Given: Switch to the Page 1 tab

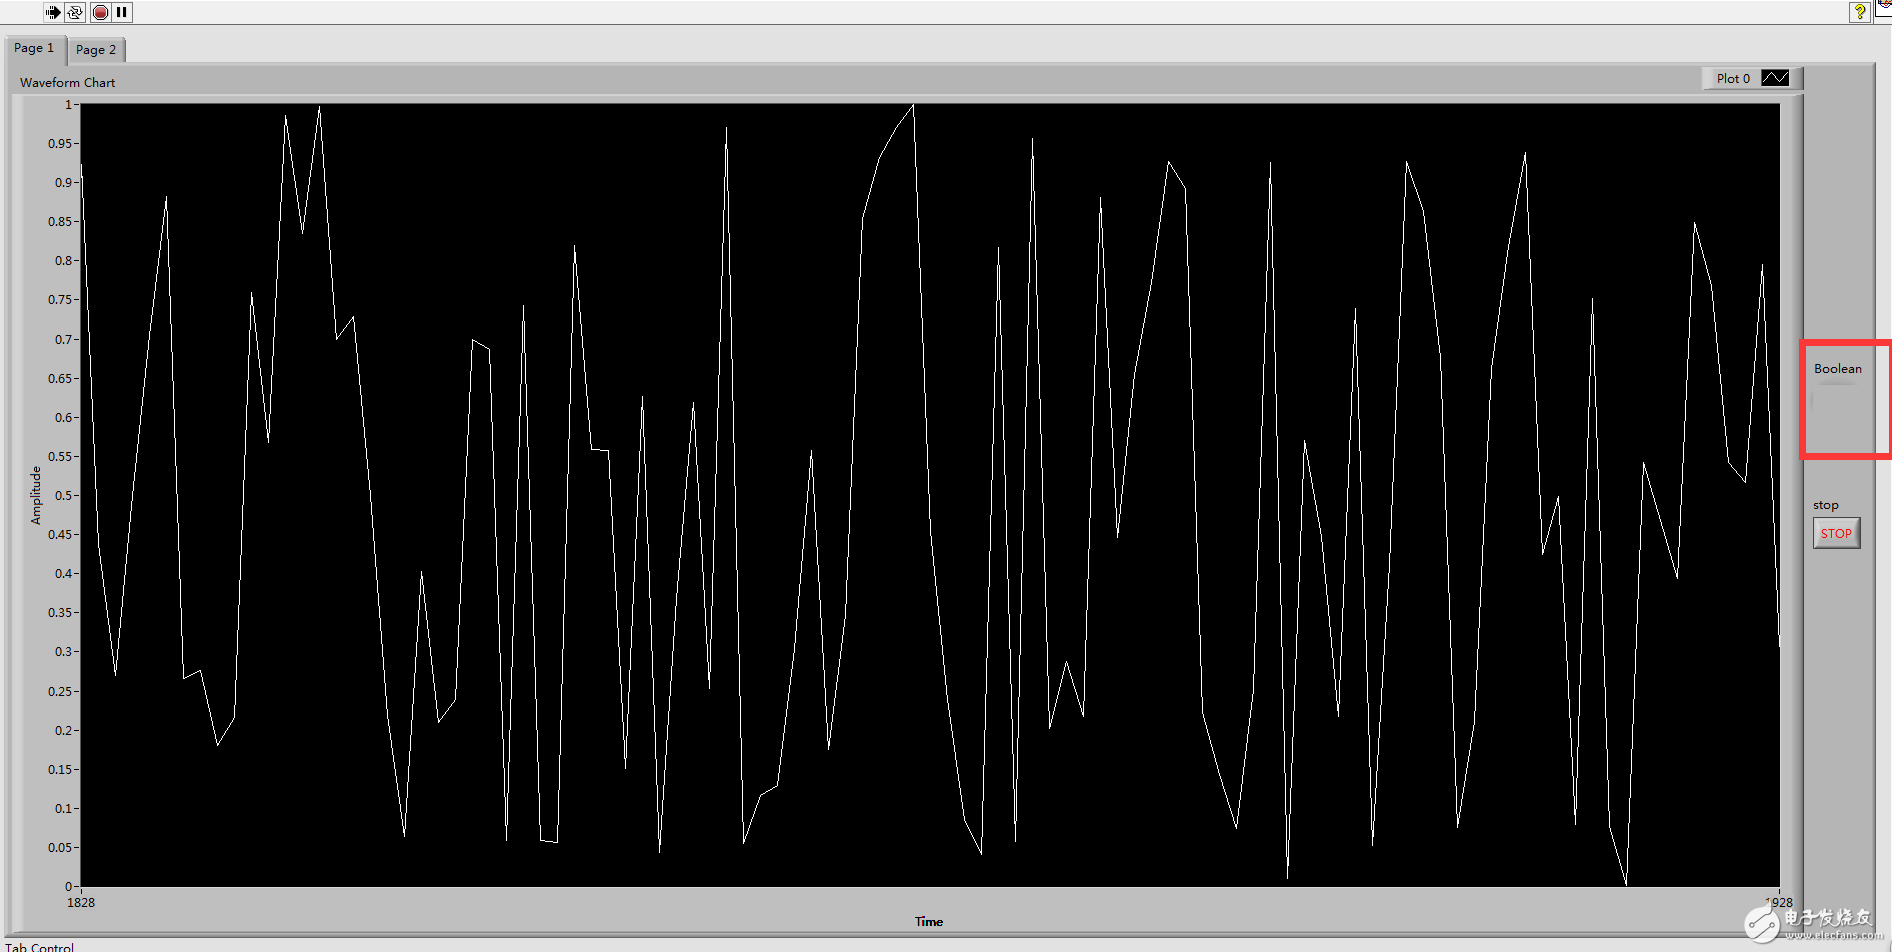Looking at the screenshot, I should (x=35, y=48).
